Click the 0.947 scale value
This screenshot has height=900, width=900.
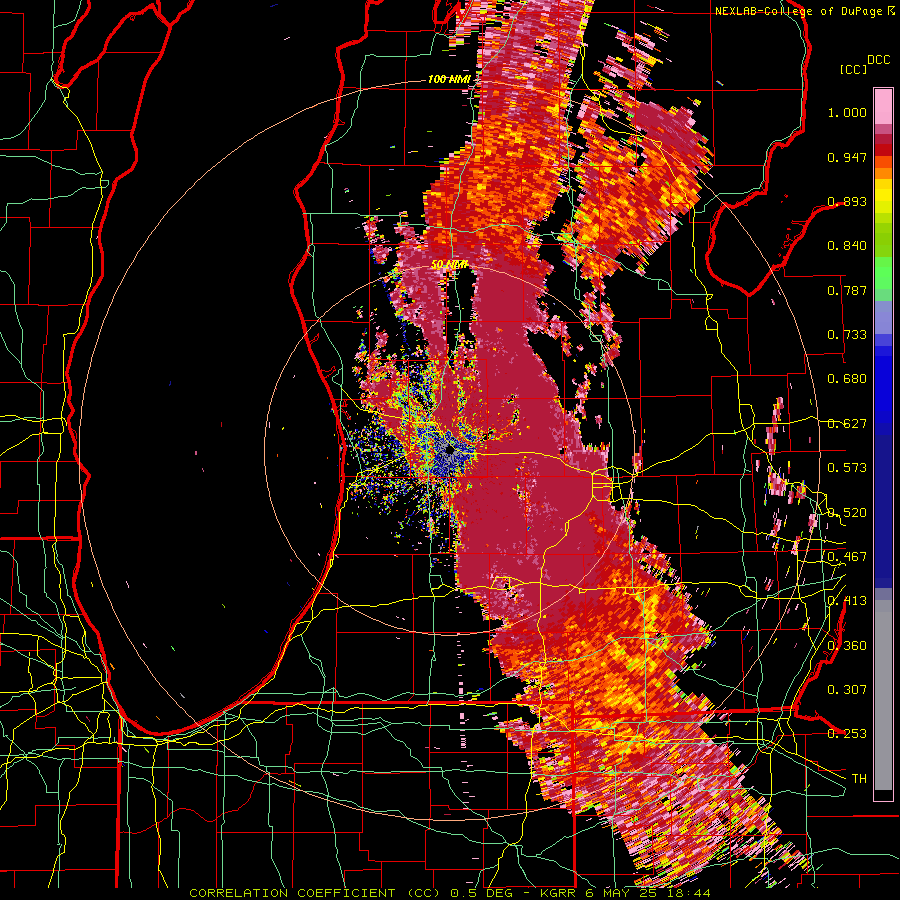[847, 157]
